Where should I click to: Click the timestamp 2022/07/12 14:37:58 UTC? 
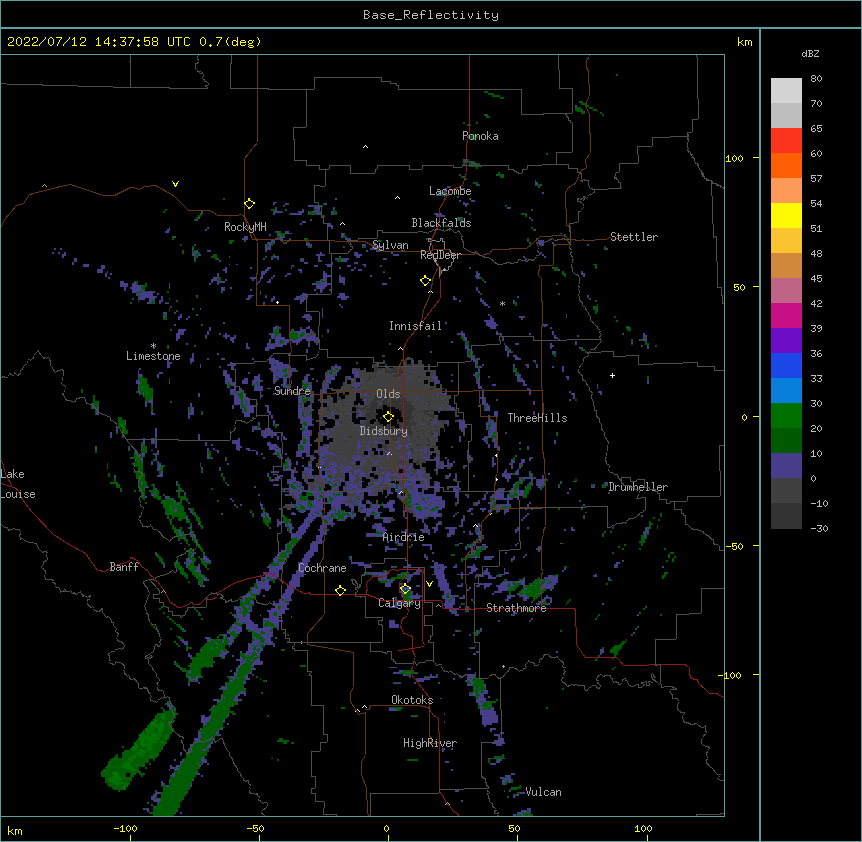tap(99, 42)
